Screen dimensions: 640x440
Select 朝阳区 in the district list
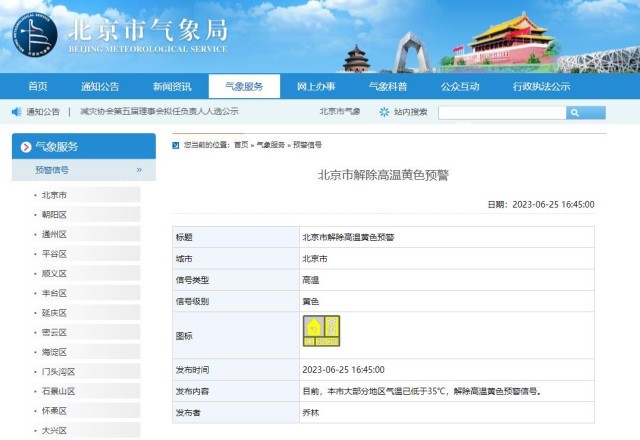click(54, 215)
